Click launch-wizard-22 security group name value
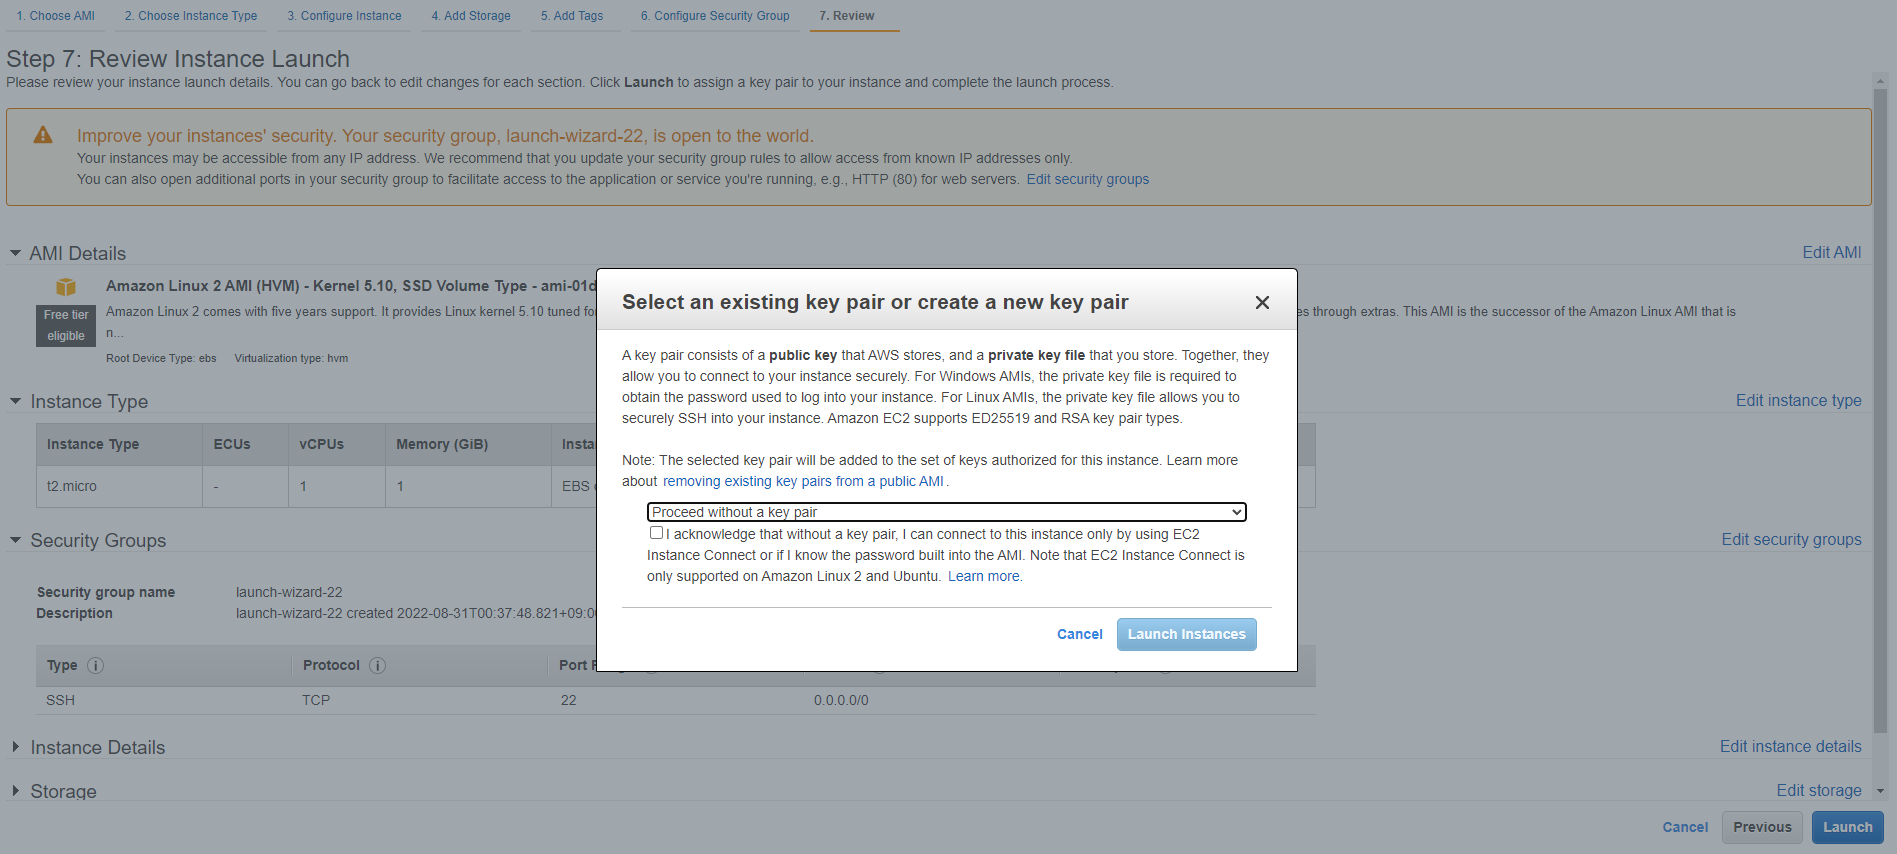The image size is (1897, 854). point(289,592)
